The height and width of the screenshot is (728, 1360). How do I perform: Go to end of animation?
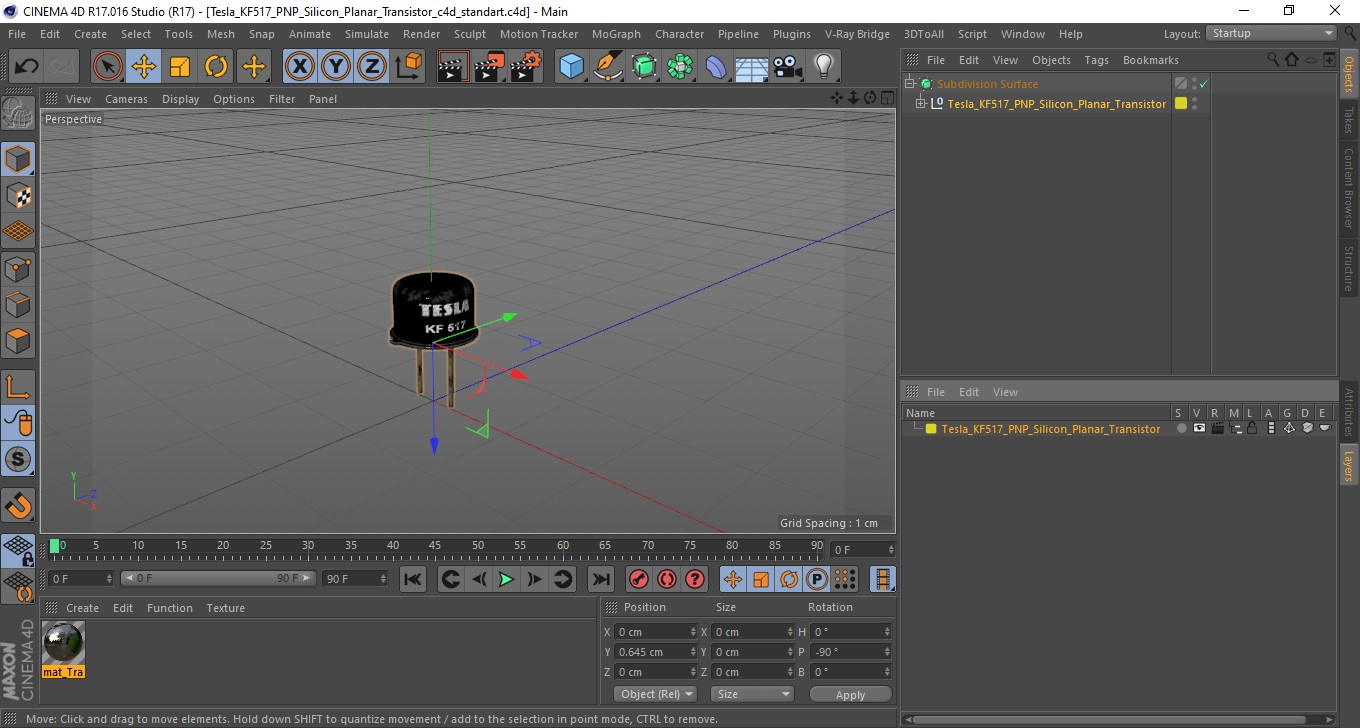point(600,579)
